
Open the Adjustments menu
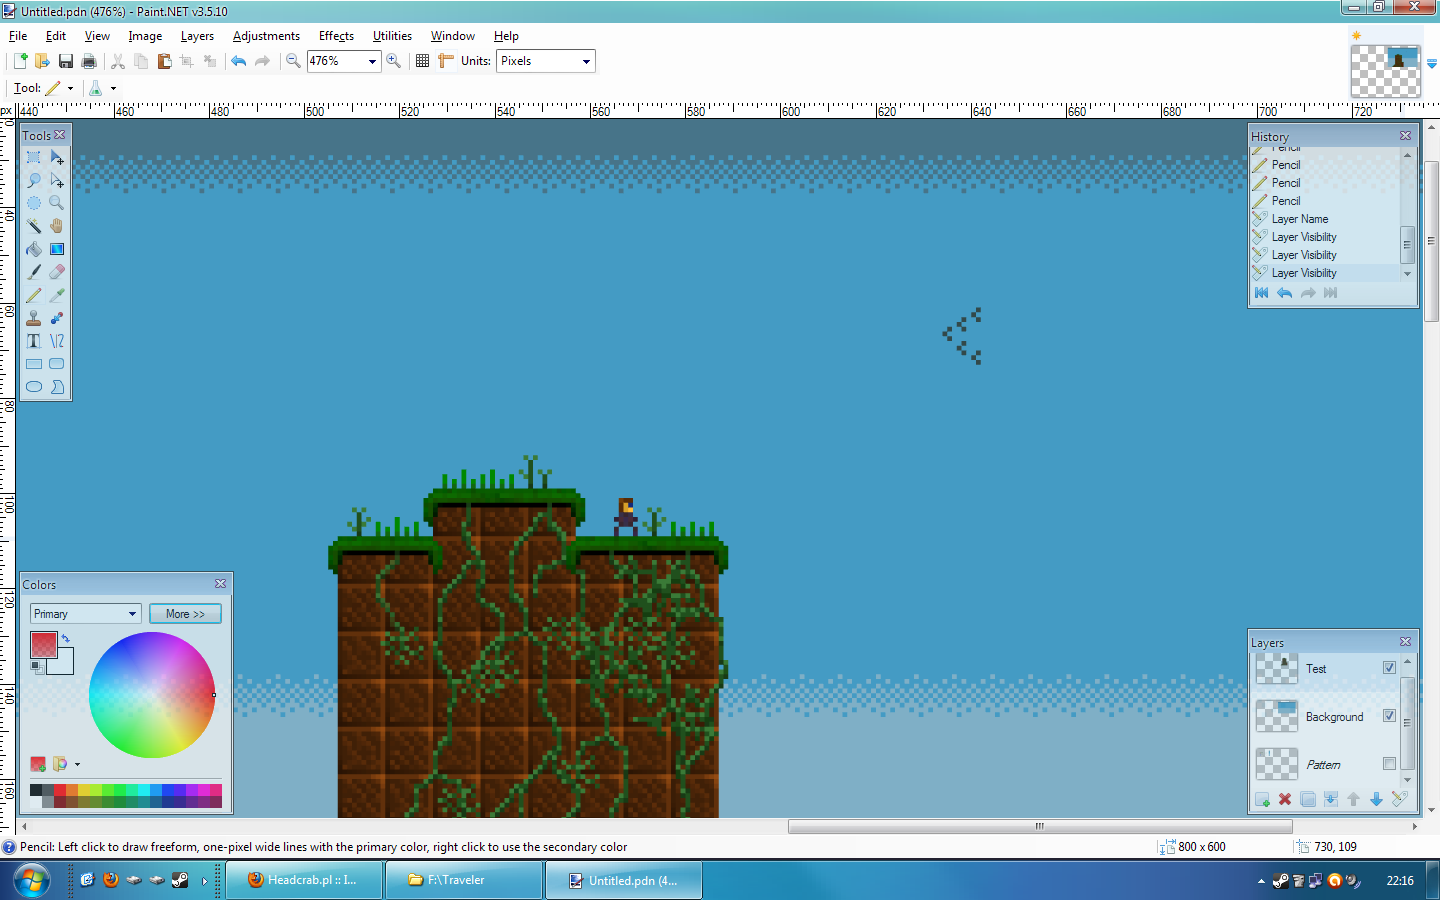pos(266,36)
